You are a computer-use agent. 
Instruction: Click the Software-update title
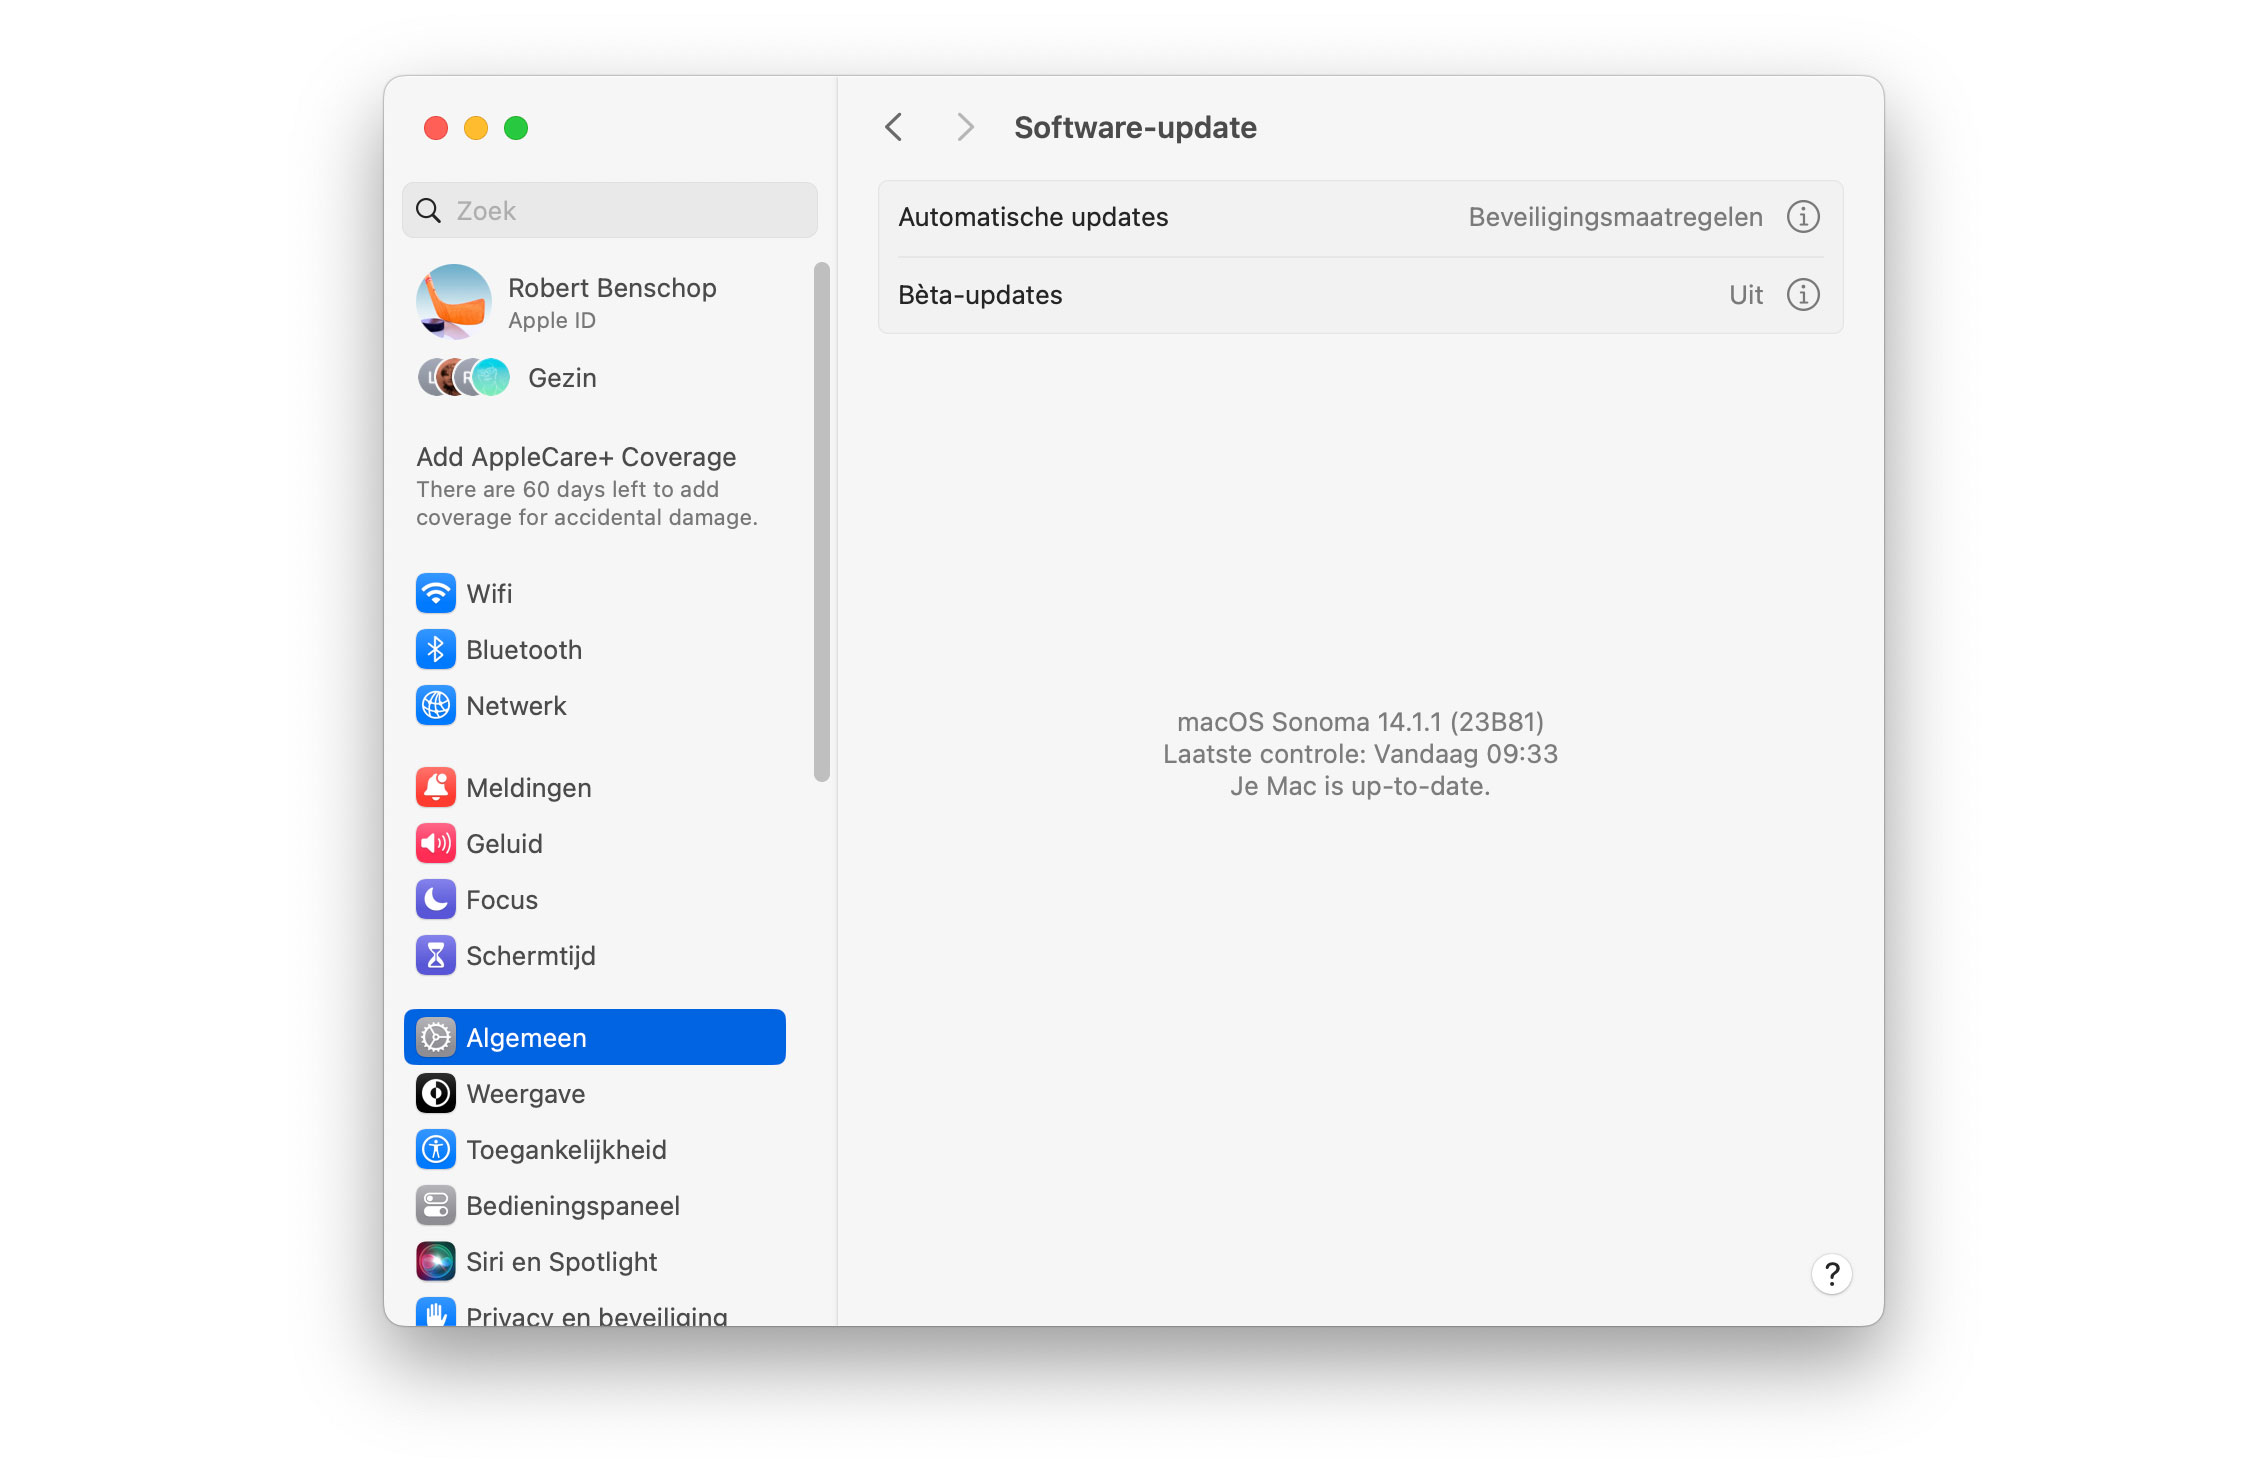point(1135,127)
